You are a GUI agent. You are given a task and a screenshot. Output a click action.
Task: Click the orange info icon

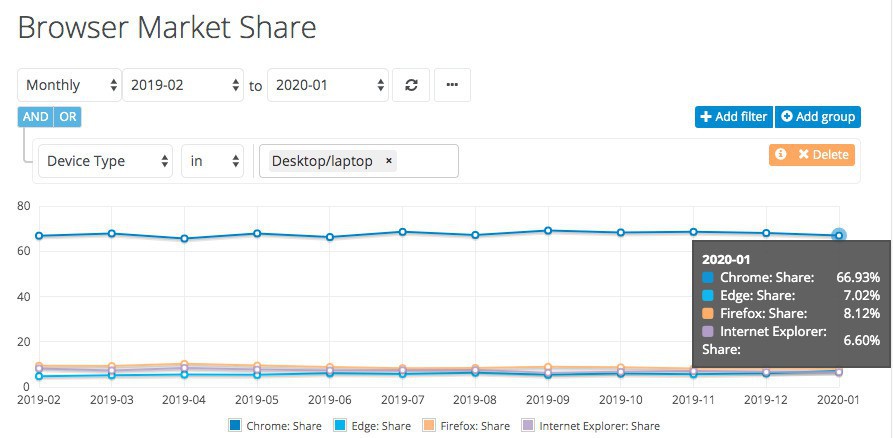780,154
